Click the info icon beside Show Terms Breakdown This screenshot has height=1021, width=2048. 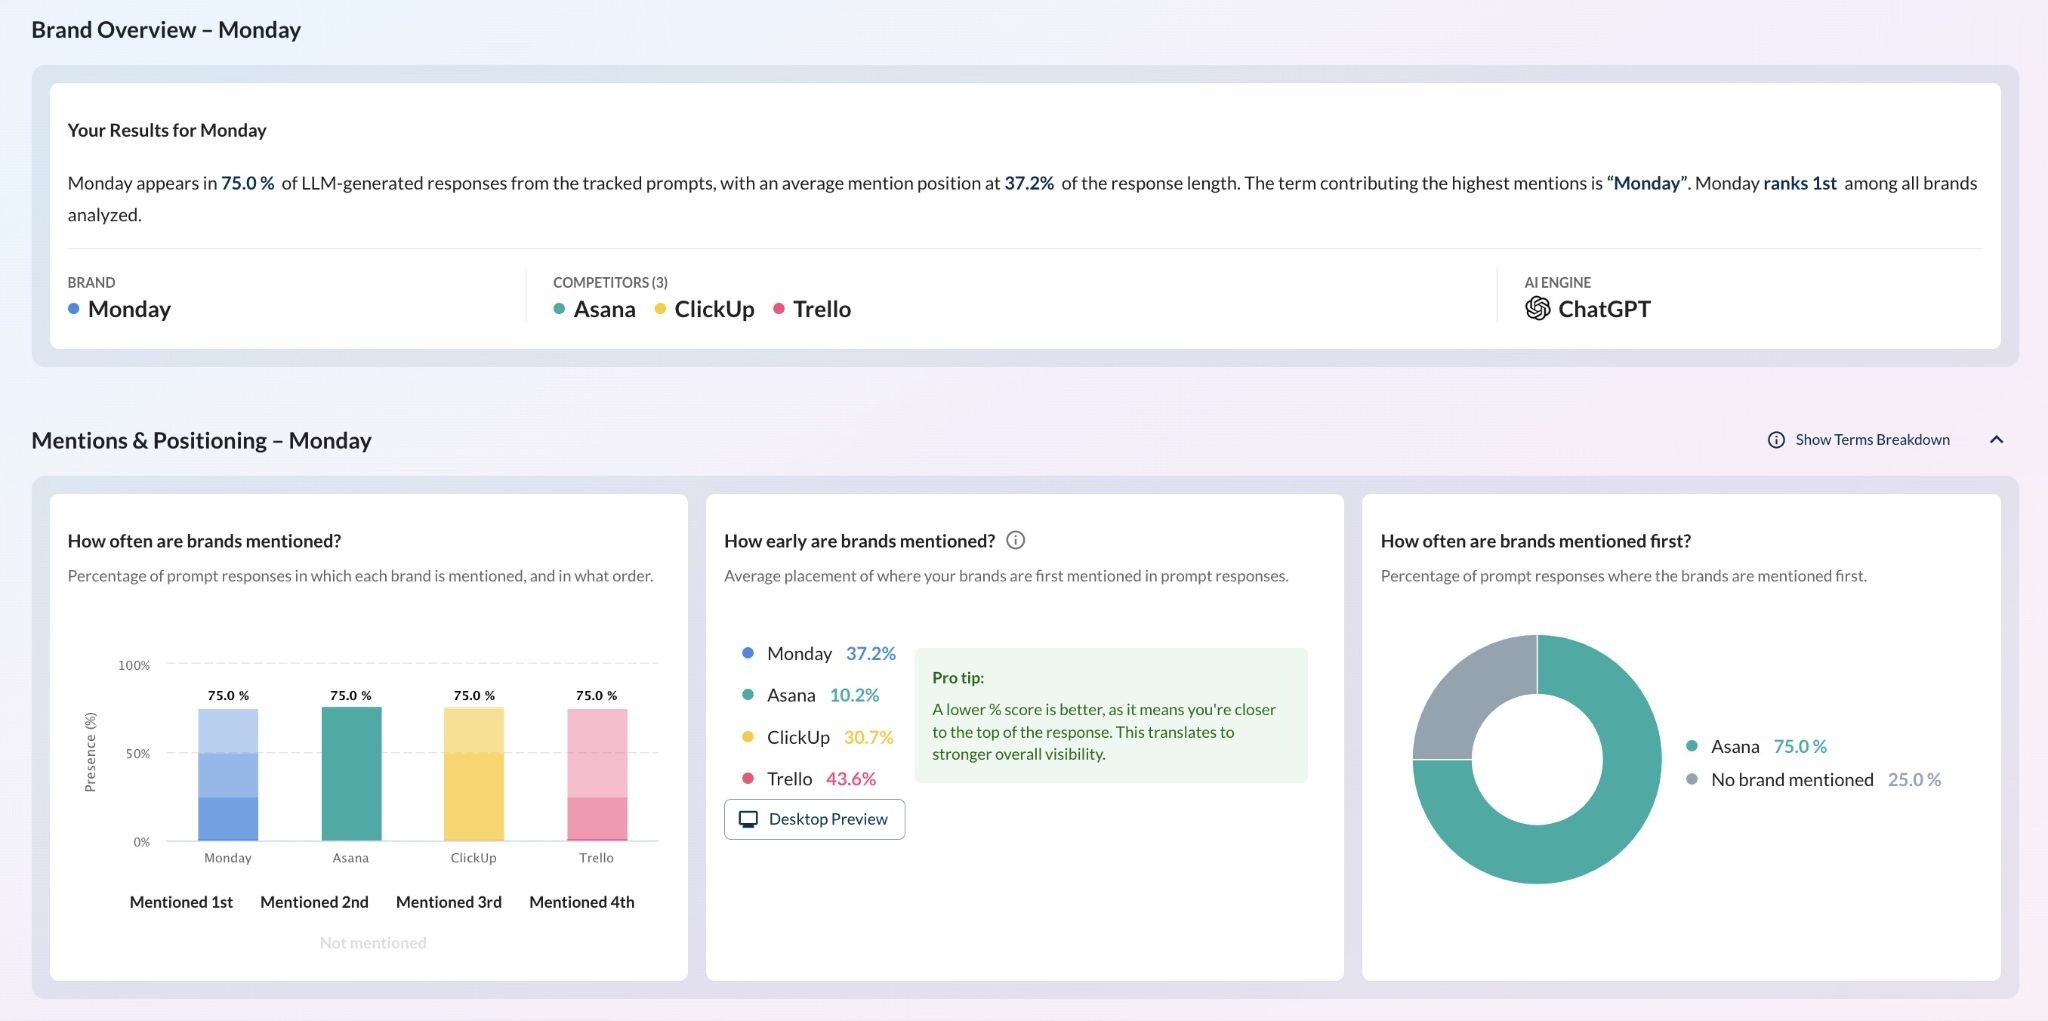(1776, 440)
